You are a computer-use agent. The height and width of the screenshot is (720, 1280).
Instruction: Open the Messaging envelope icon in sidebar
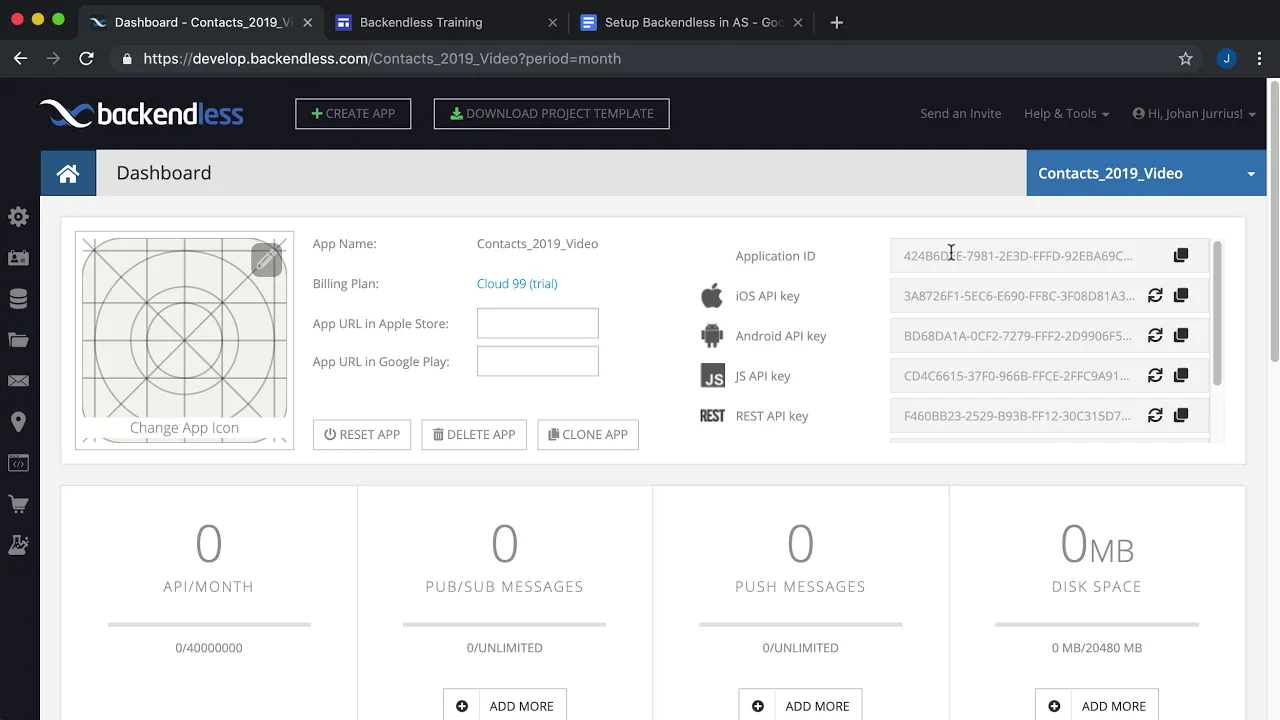point(18,381)
